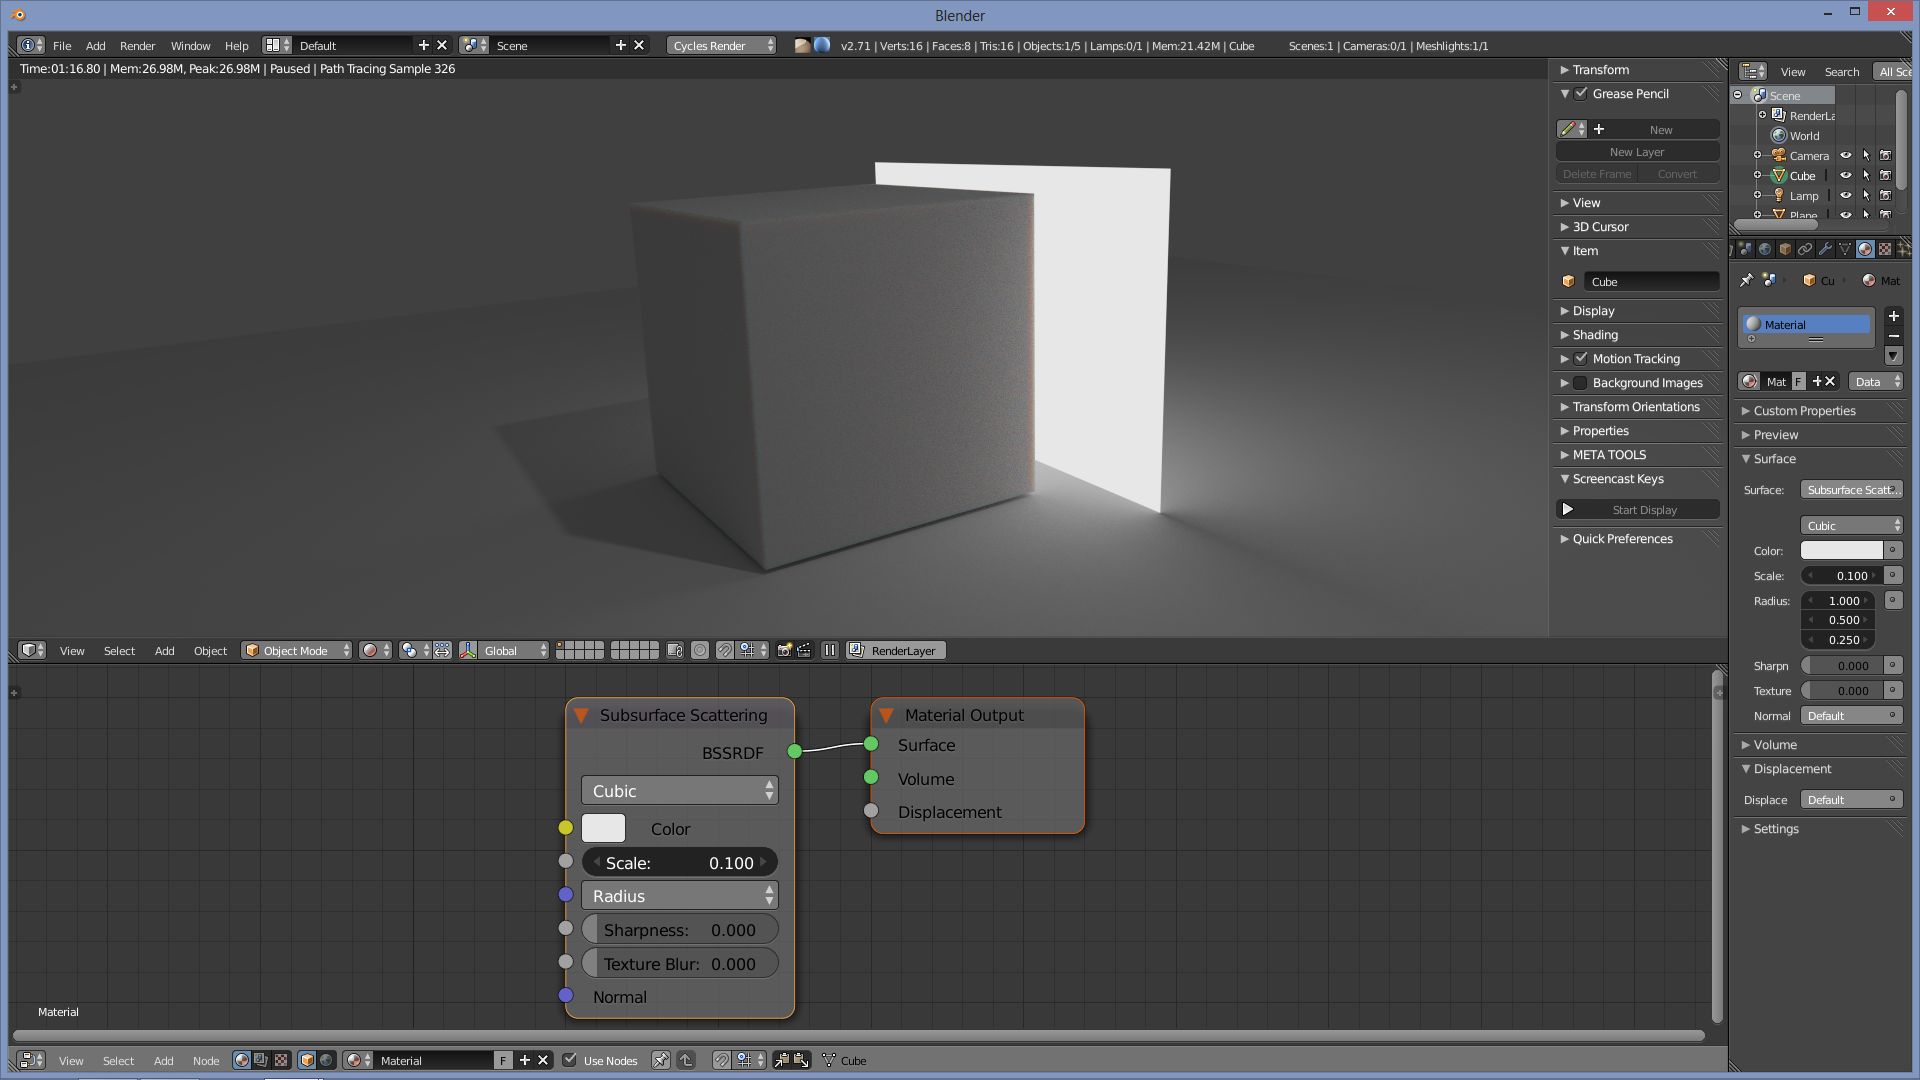Uncheck the Use Nodes checkbox
The image size is (1920, 1080).
[570, 1059]
